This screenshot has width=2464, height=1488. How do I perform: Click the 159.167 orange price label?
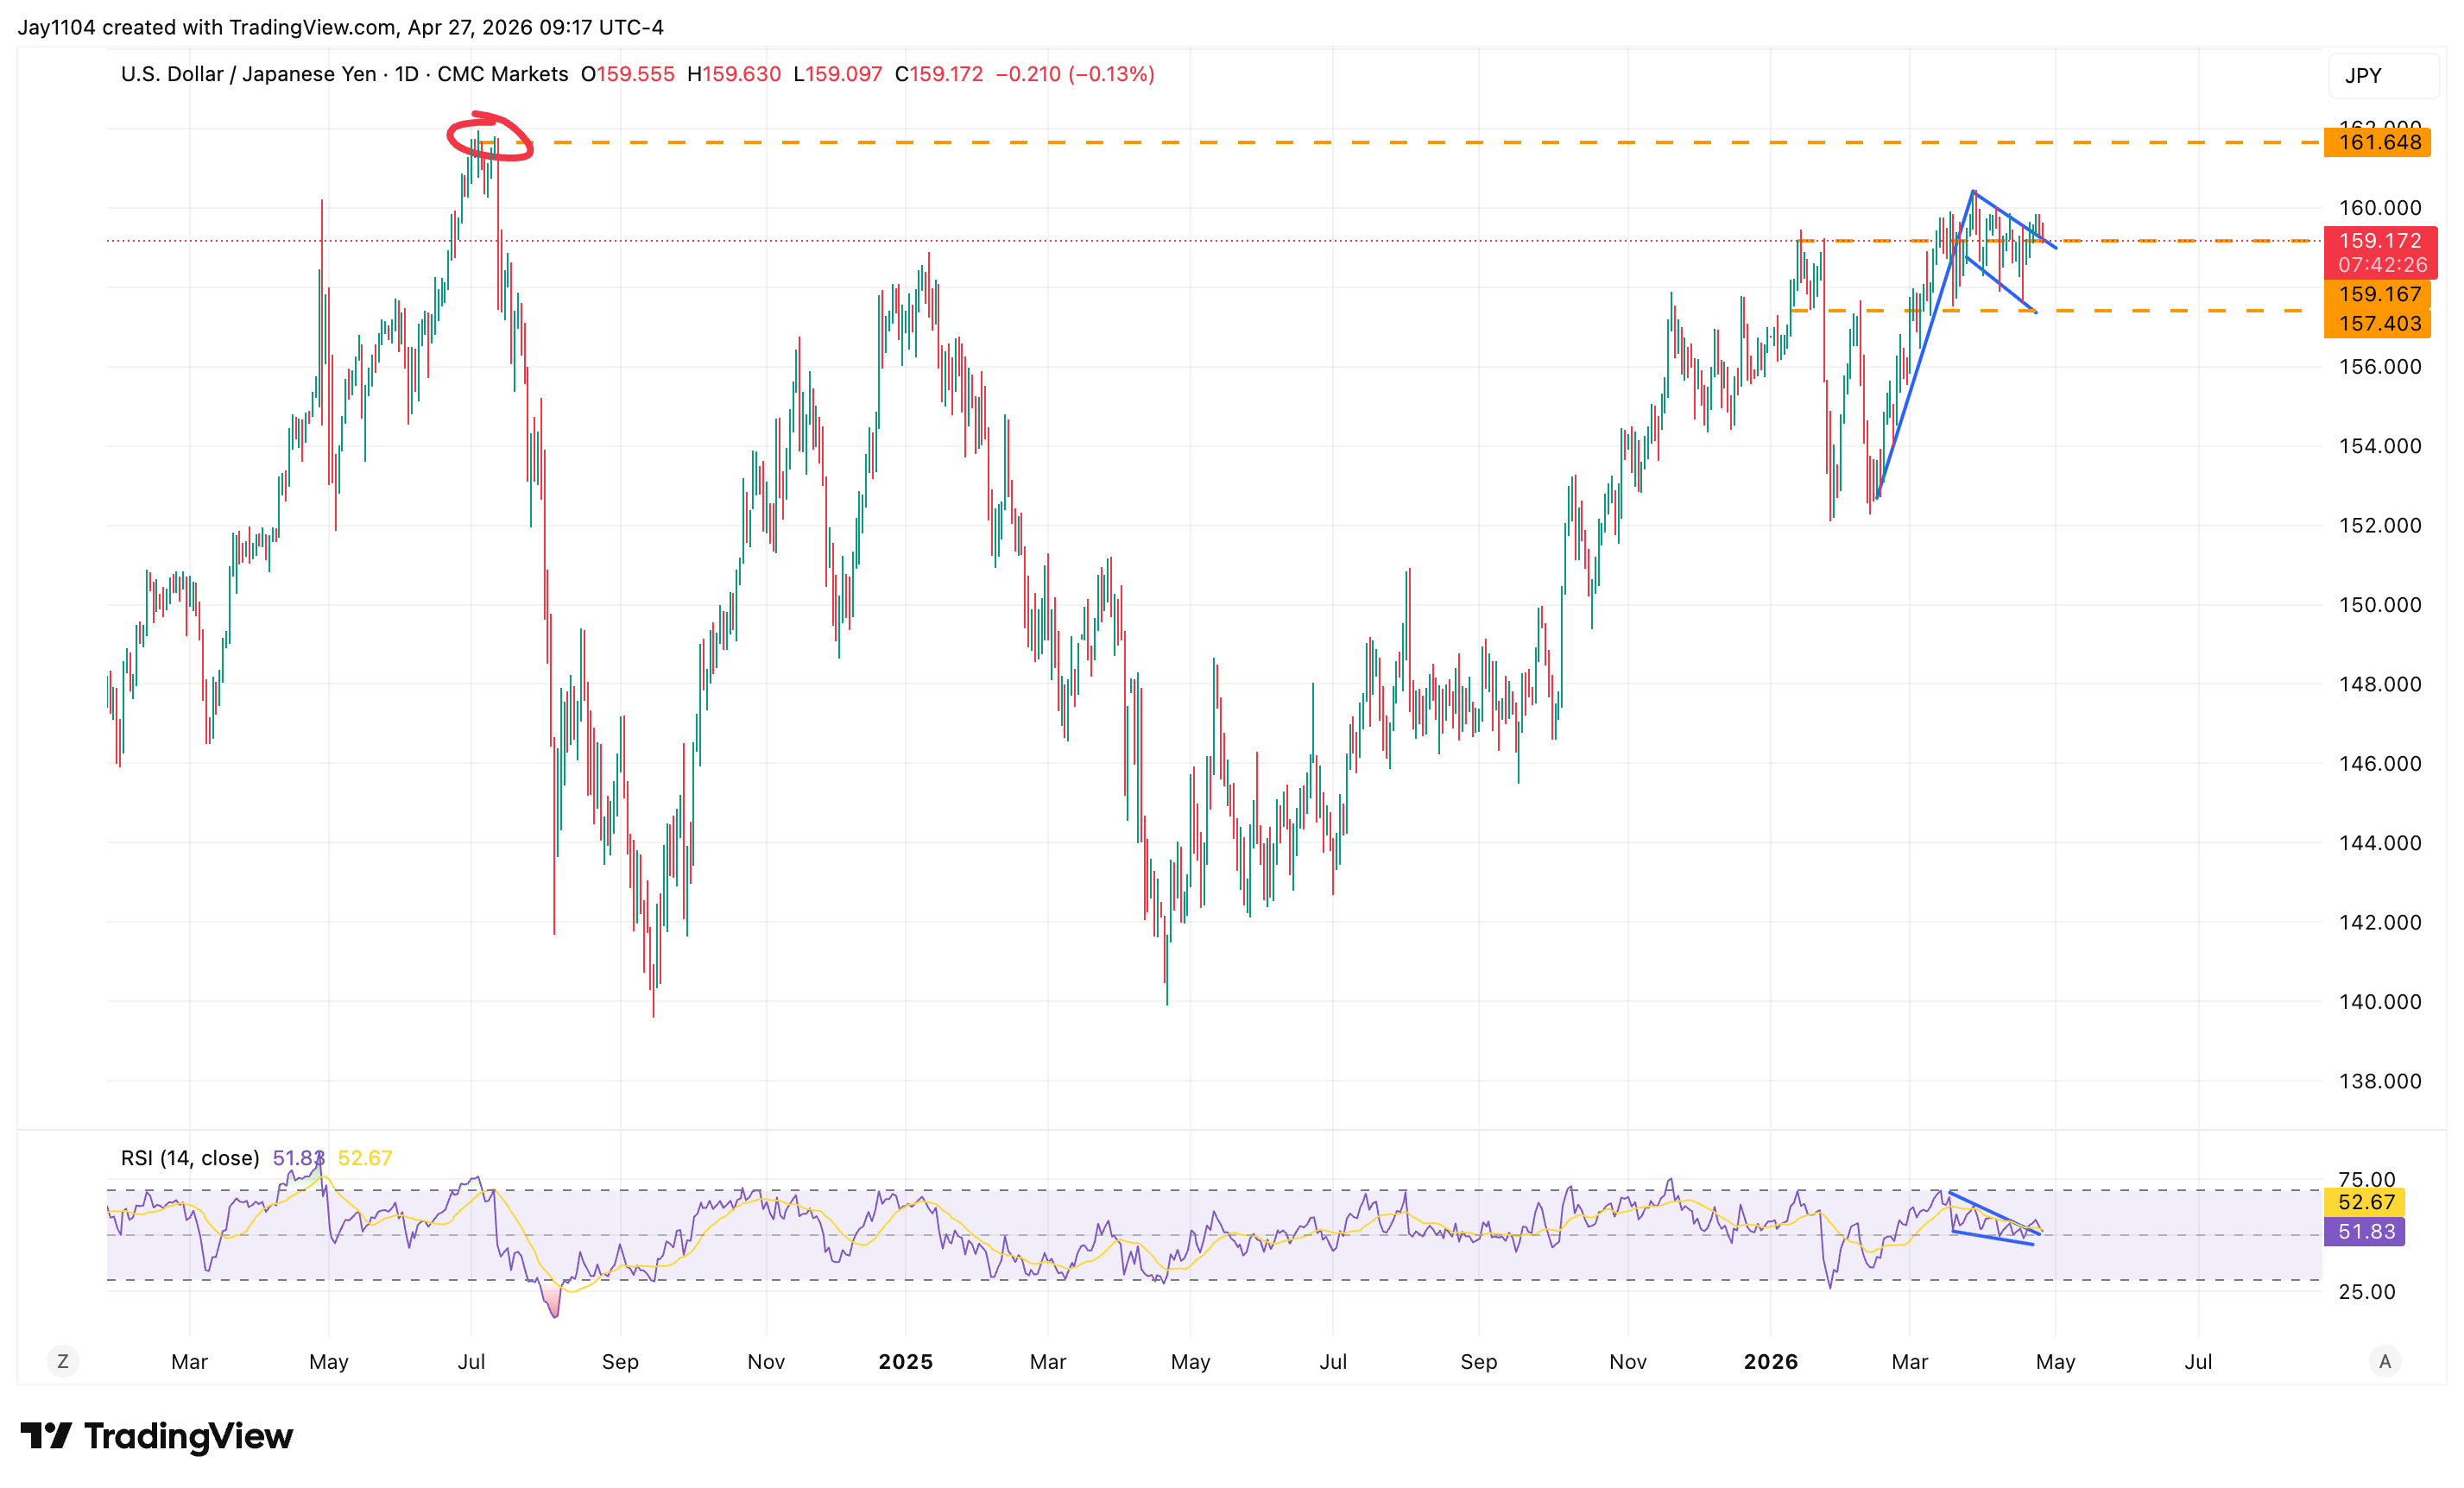pos(2377,294)
